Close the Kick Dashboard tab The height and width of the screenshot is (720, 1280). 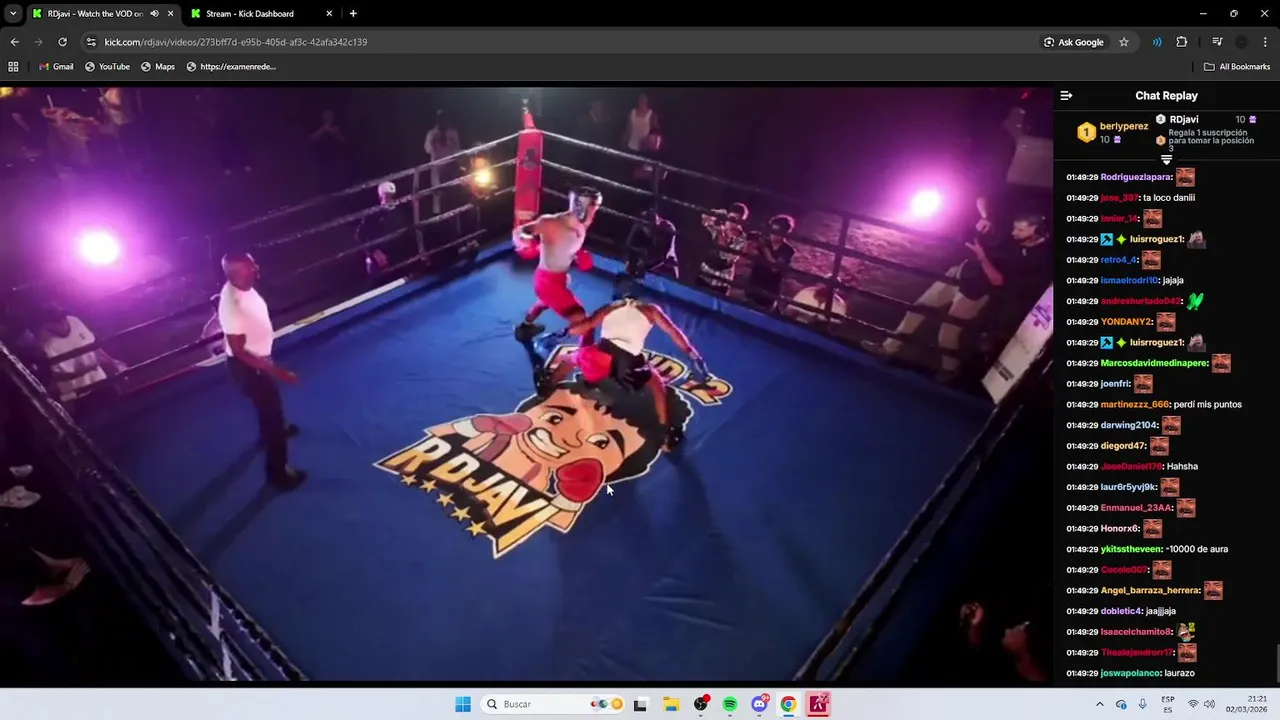tap(328, 14)
